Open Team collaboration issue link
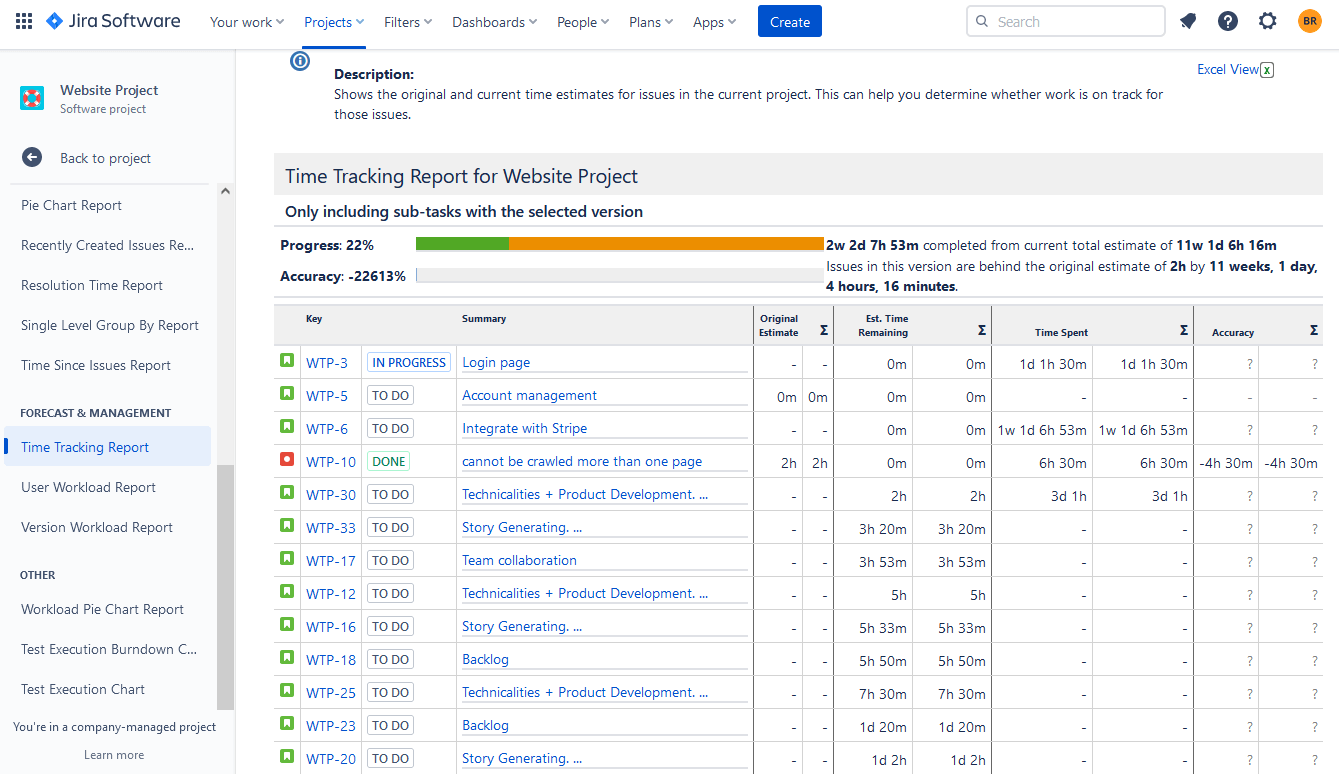 [x=519, y=560]
